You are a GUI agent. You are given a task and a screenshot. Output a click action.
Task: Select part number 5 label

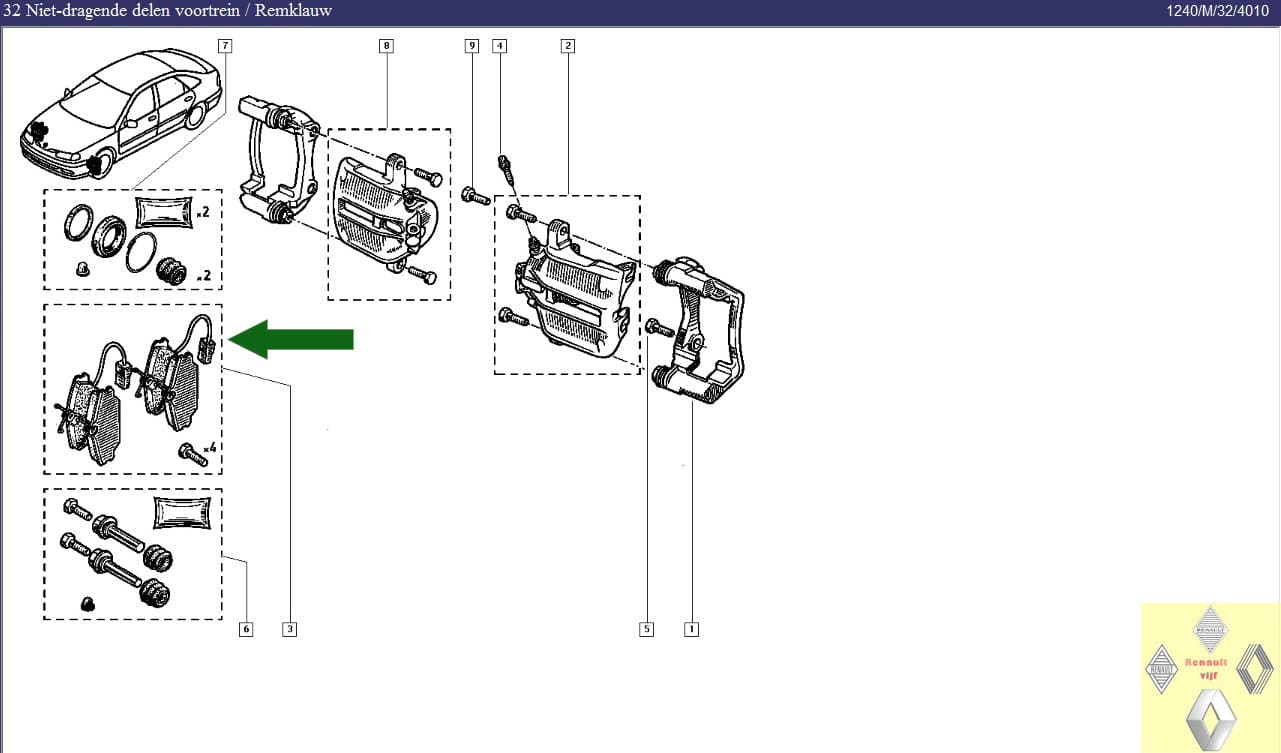click(x=646, y=629)
